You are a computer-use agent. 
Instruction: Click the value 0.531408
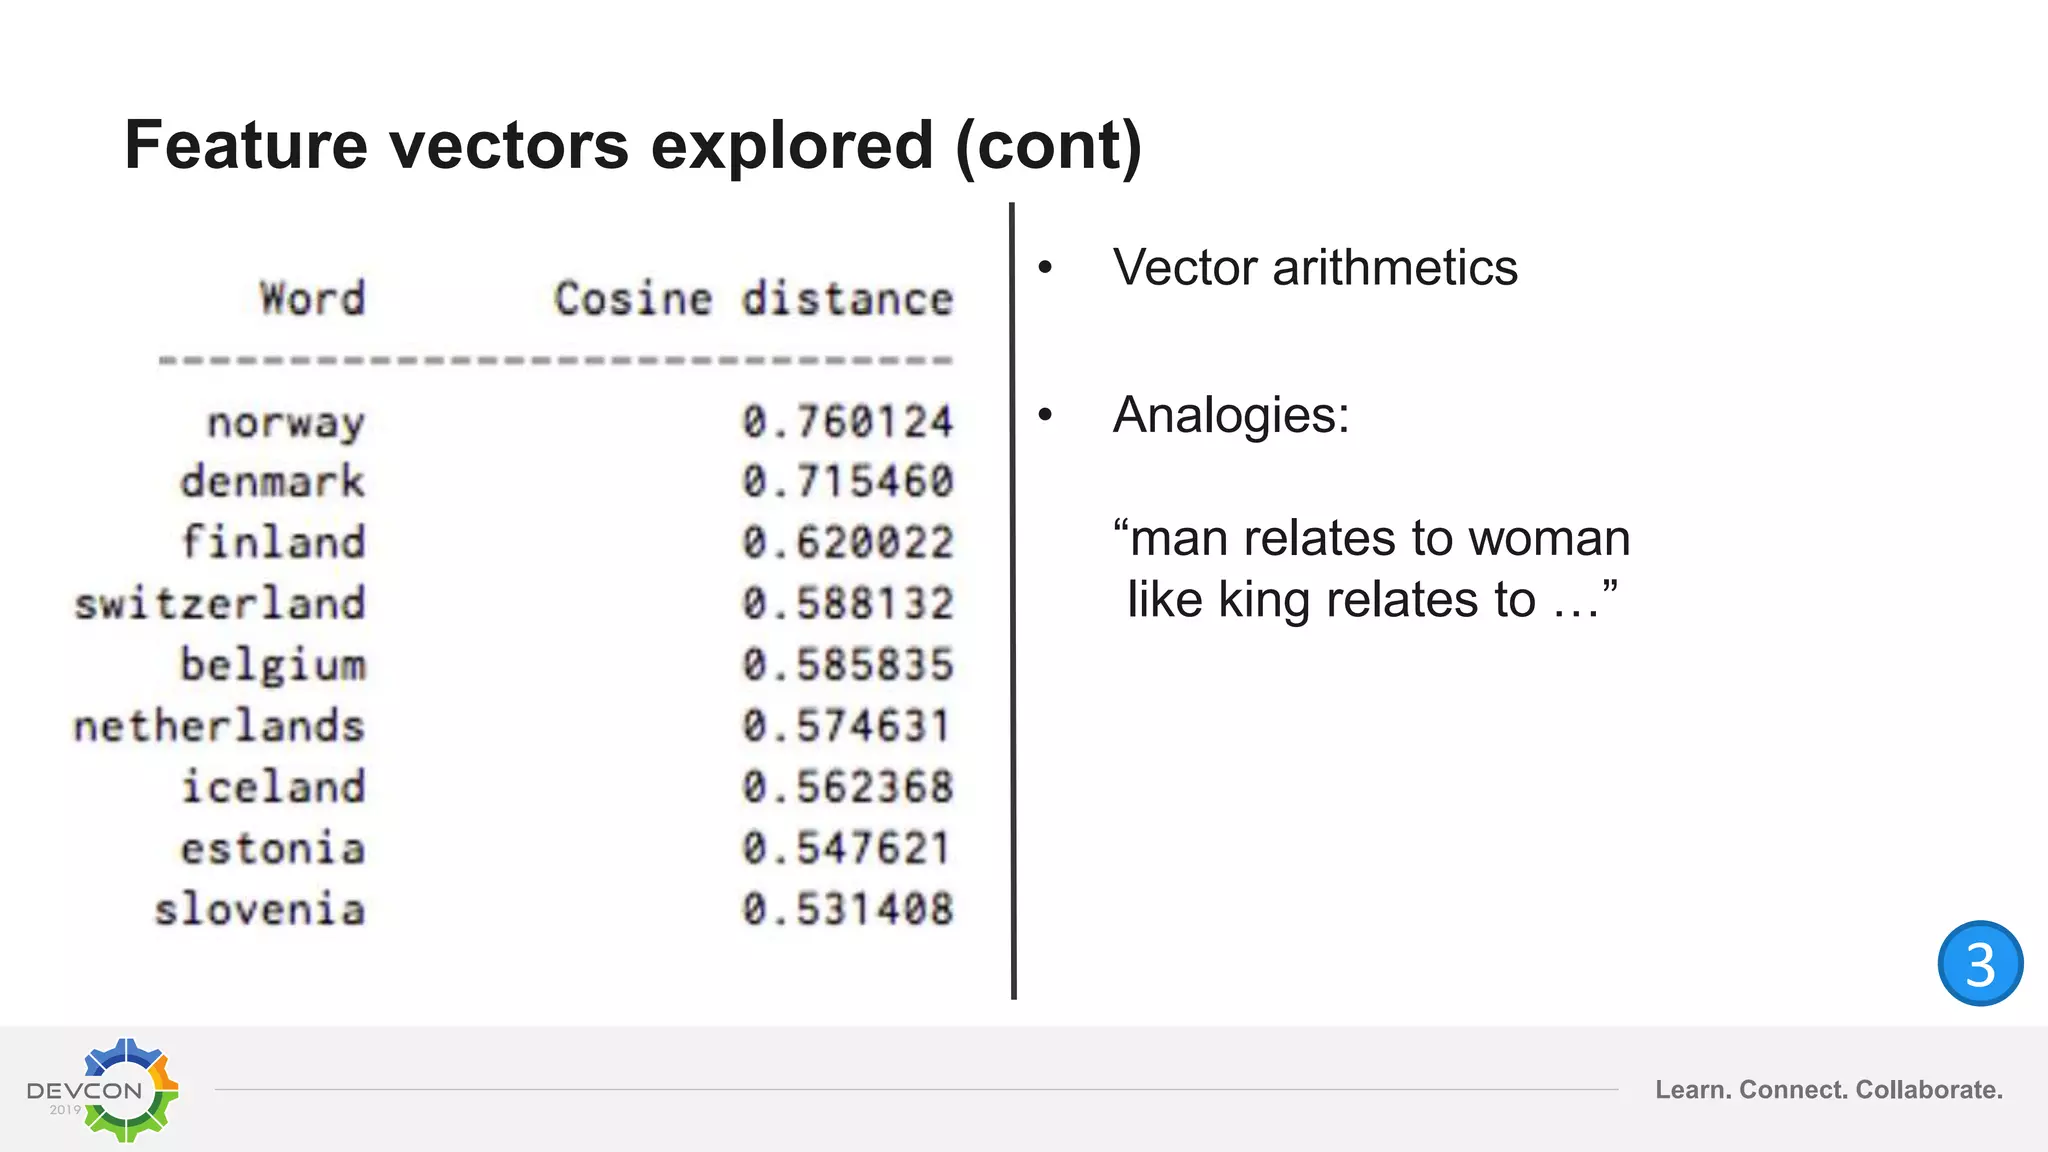[848, 909]
